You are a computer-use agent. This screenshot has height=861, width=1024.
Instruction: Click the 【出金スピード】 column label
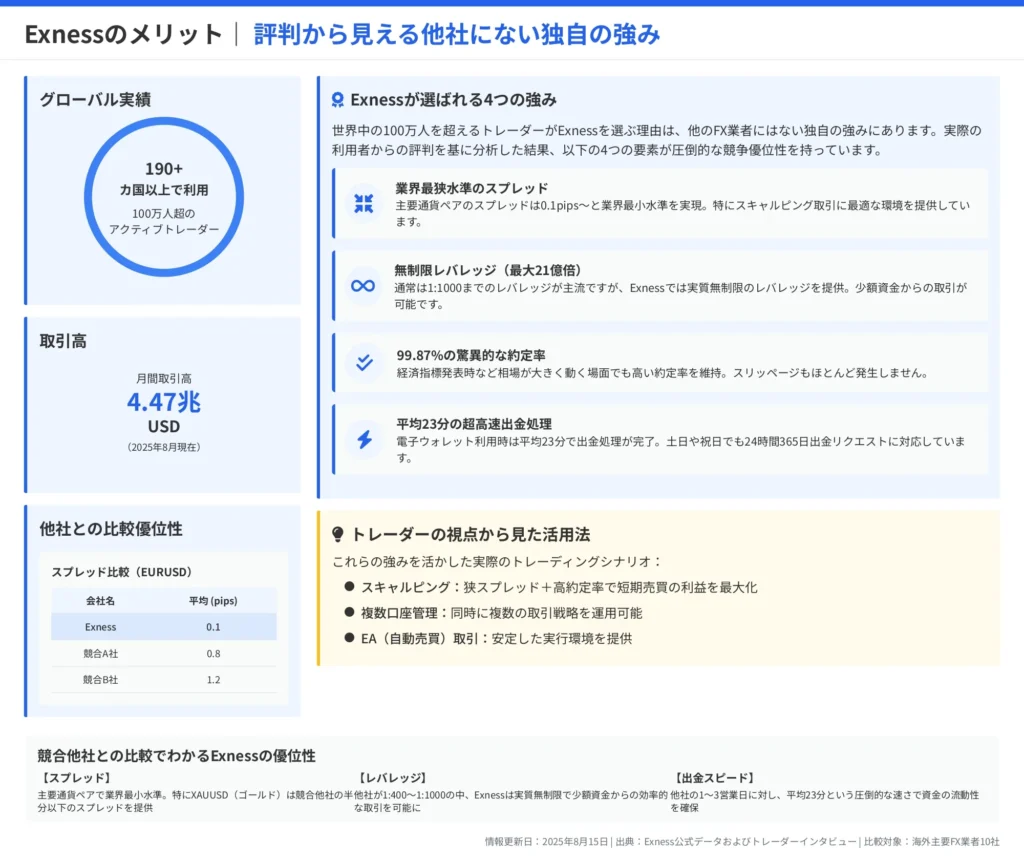tap(714, 778)
